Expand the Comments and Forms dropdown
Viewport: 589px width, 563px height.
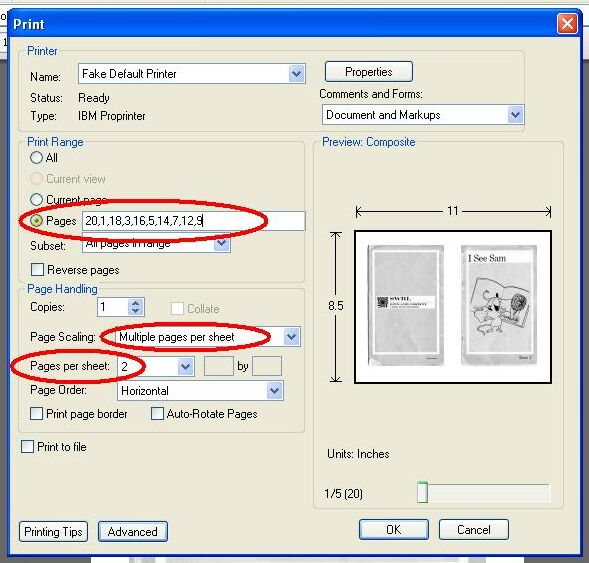coord(515,115)
